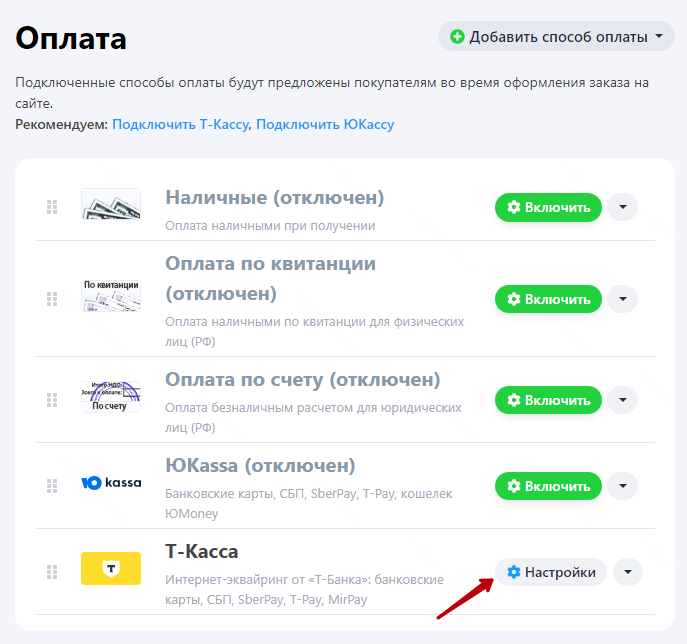Screen dimensions: 687x644
Task: Enable the ЮKassa payment method
Action: [548, 486]
